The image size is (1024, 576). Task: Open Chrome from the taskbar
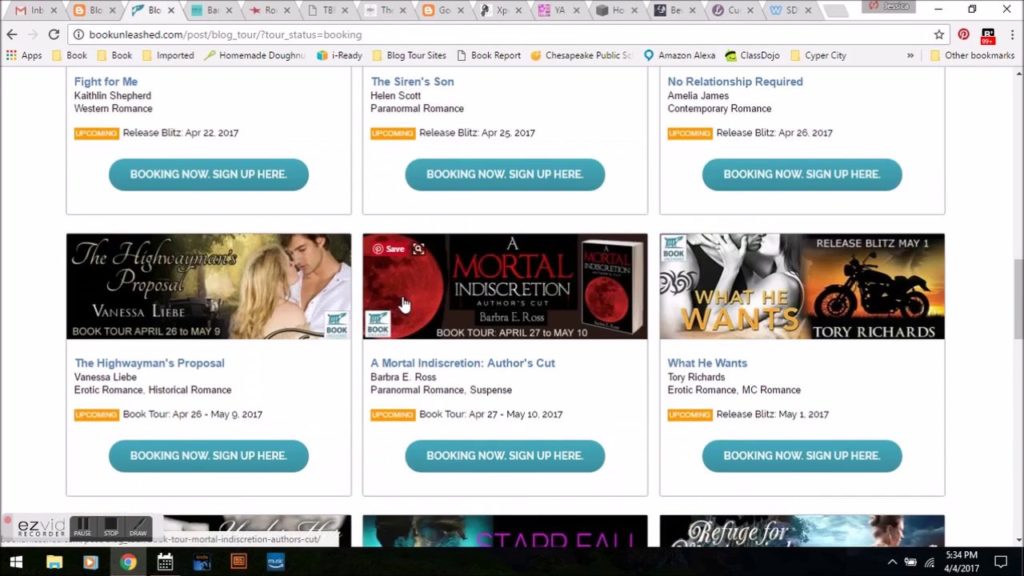pos(128,562)
